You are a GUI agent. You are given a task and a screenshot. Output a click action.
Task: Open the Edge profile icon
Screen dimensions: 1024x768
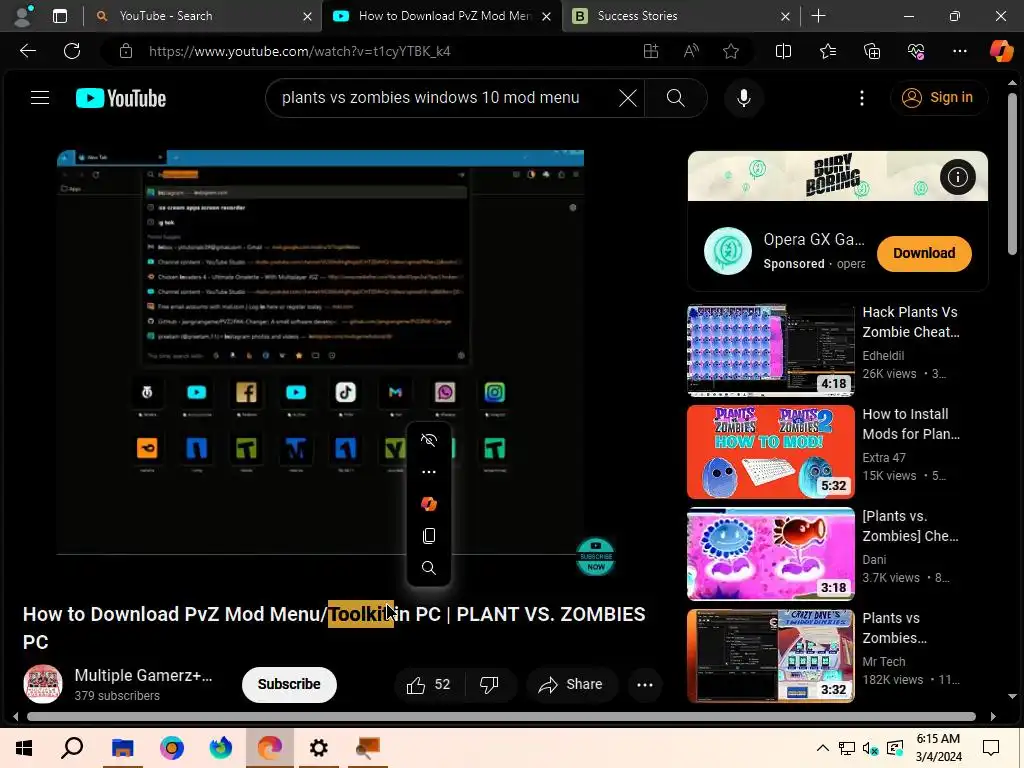(24, 16)
